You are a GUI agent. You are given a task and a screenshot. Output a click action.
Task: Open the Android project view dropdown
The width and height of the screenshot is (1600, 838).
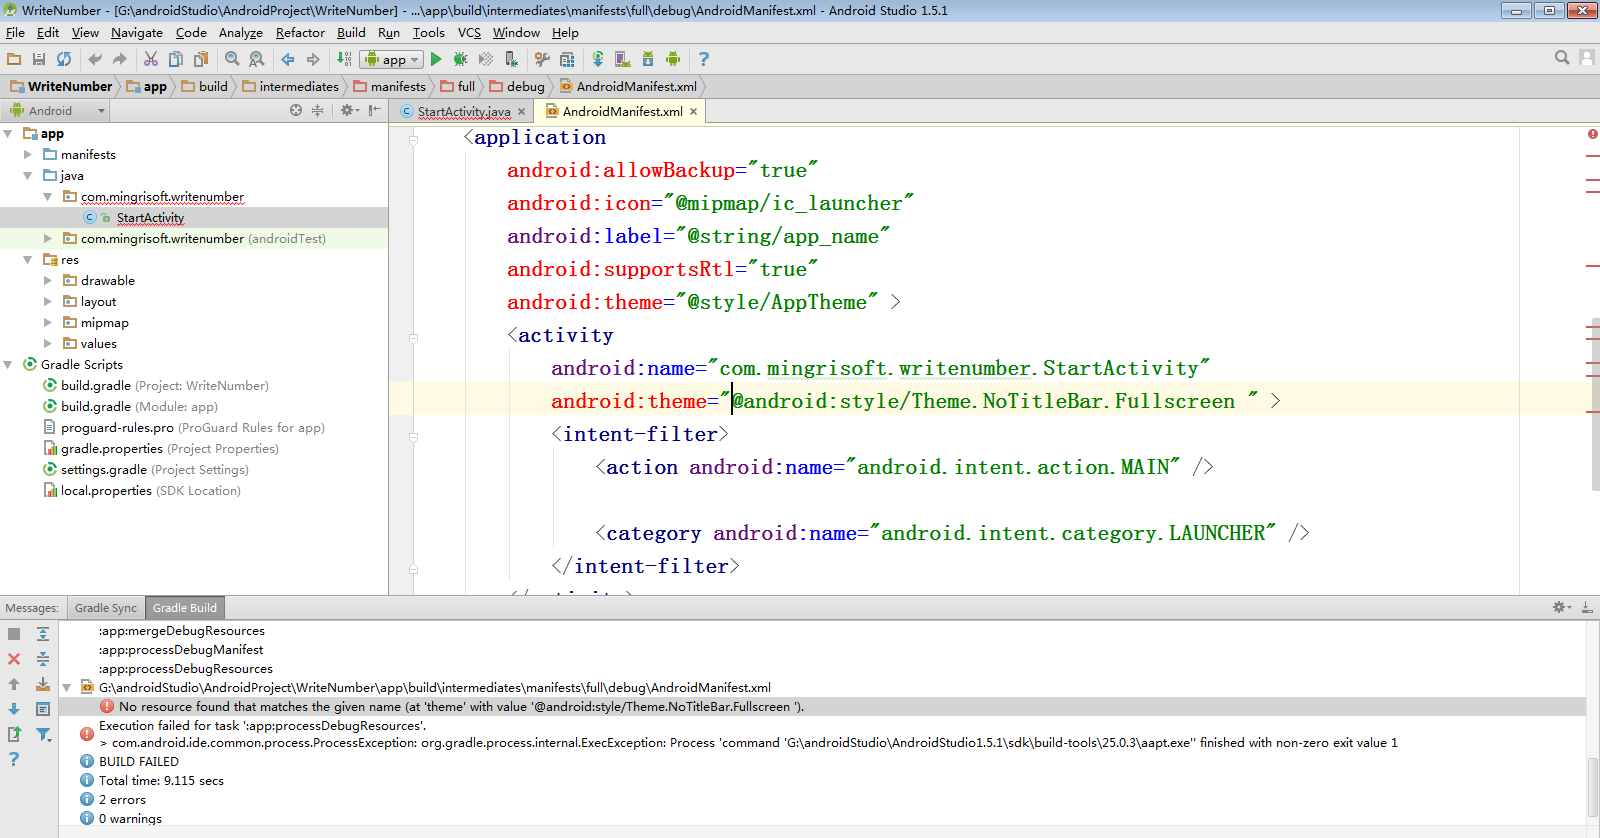point(57,110)
